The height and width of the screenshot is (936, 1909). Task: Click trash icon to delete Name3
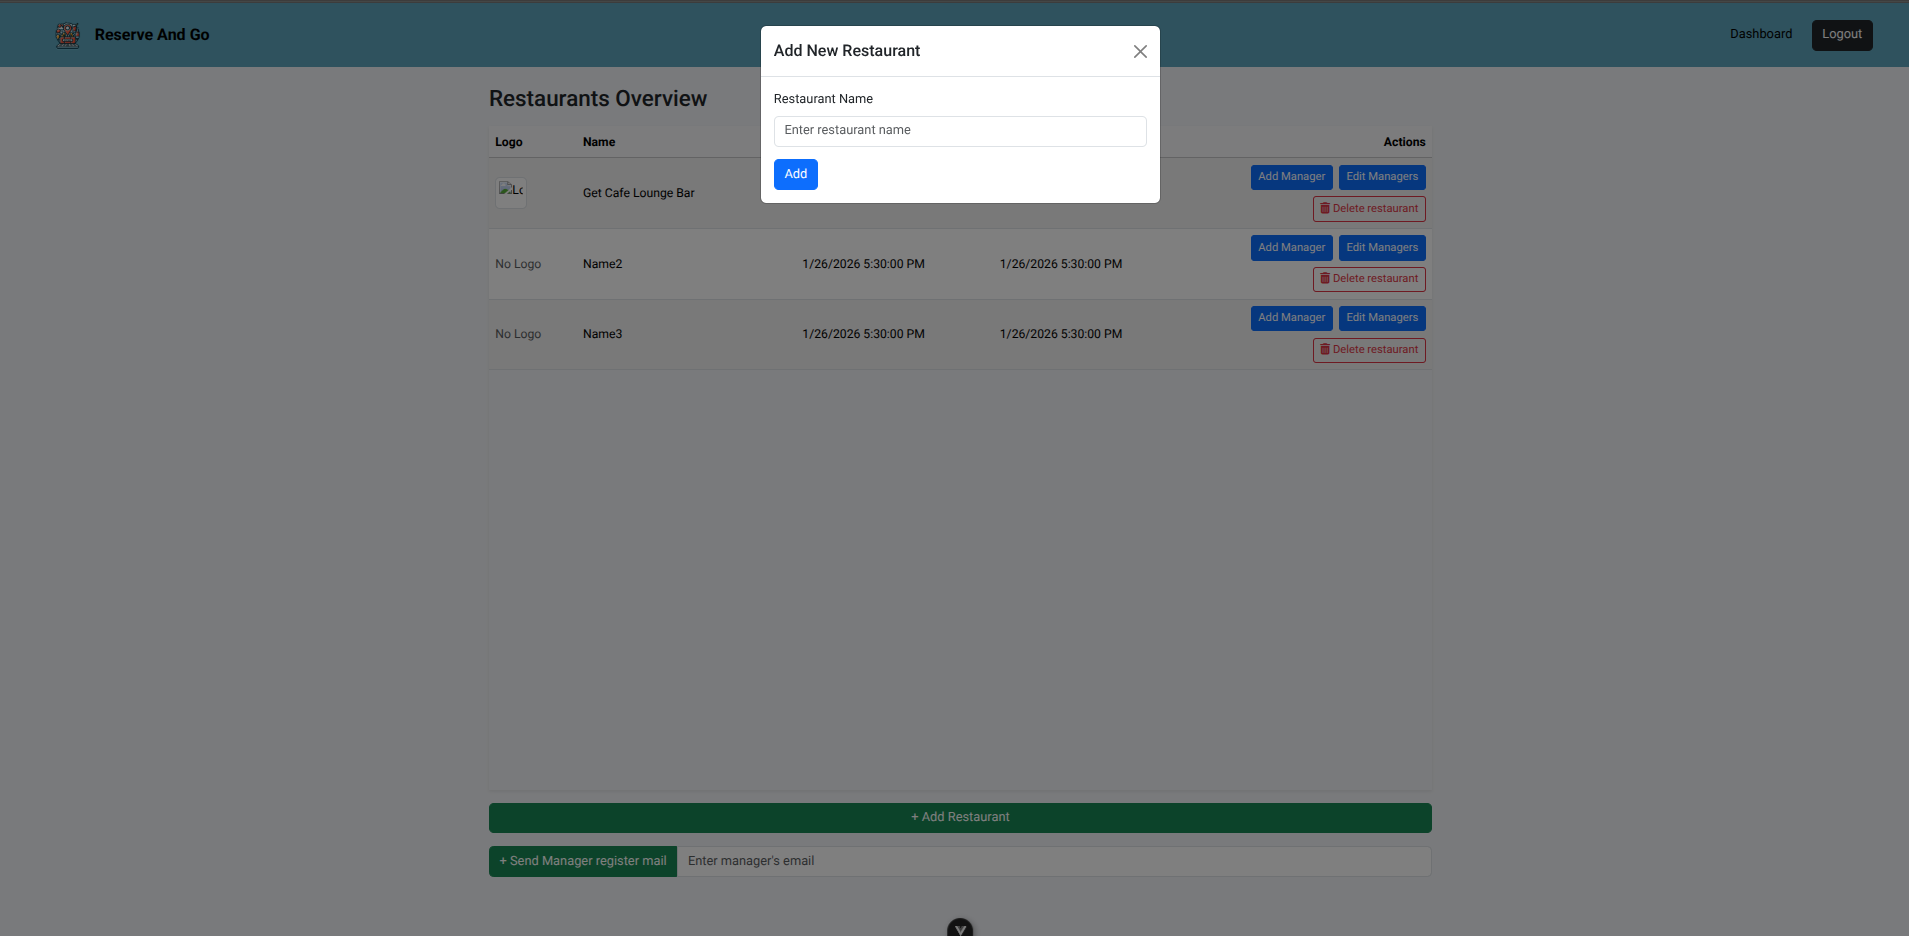(x=1325, y=350)
